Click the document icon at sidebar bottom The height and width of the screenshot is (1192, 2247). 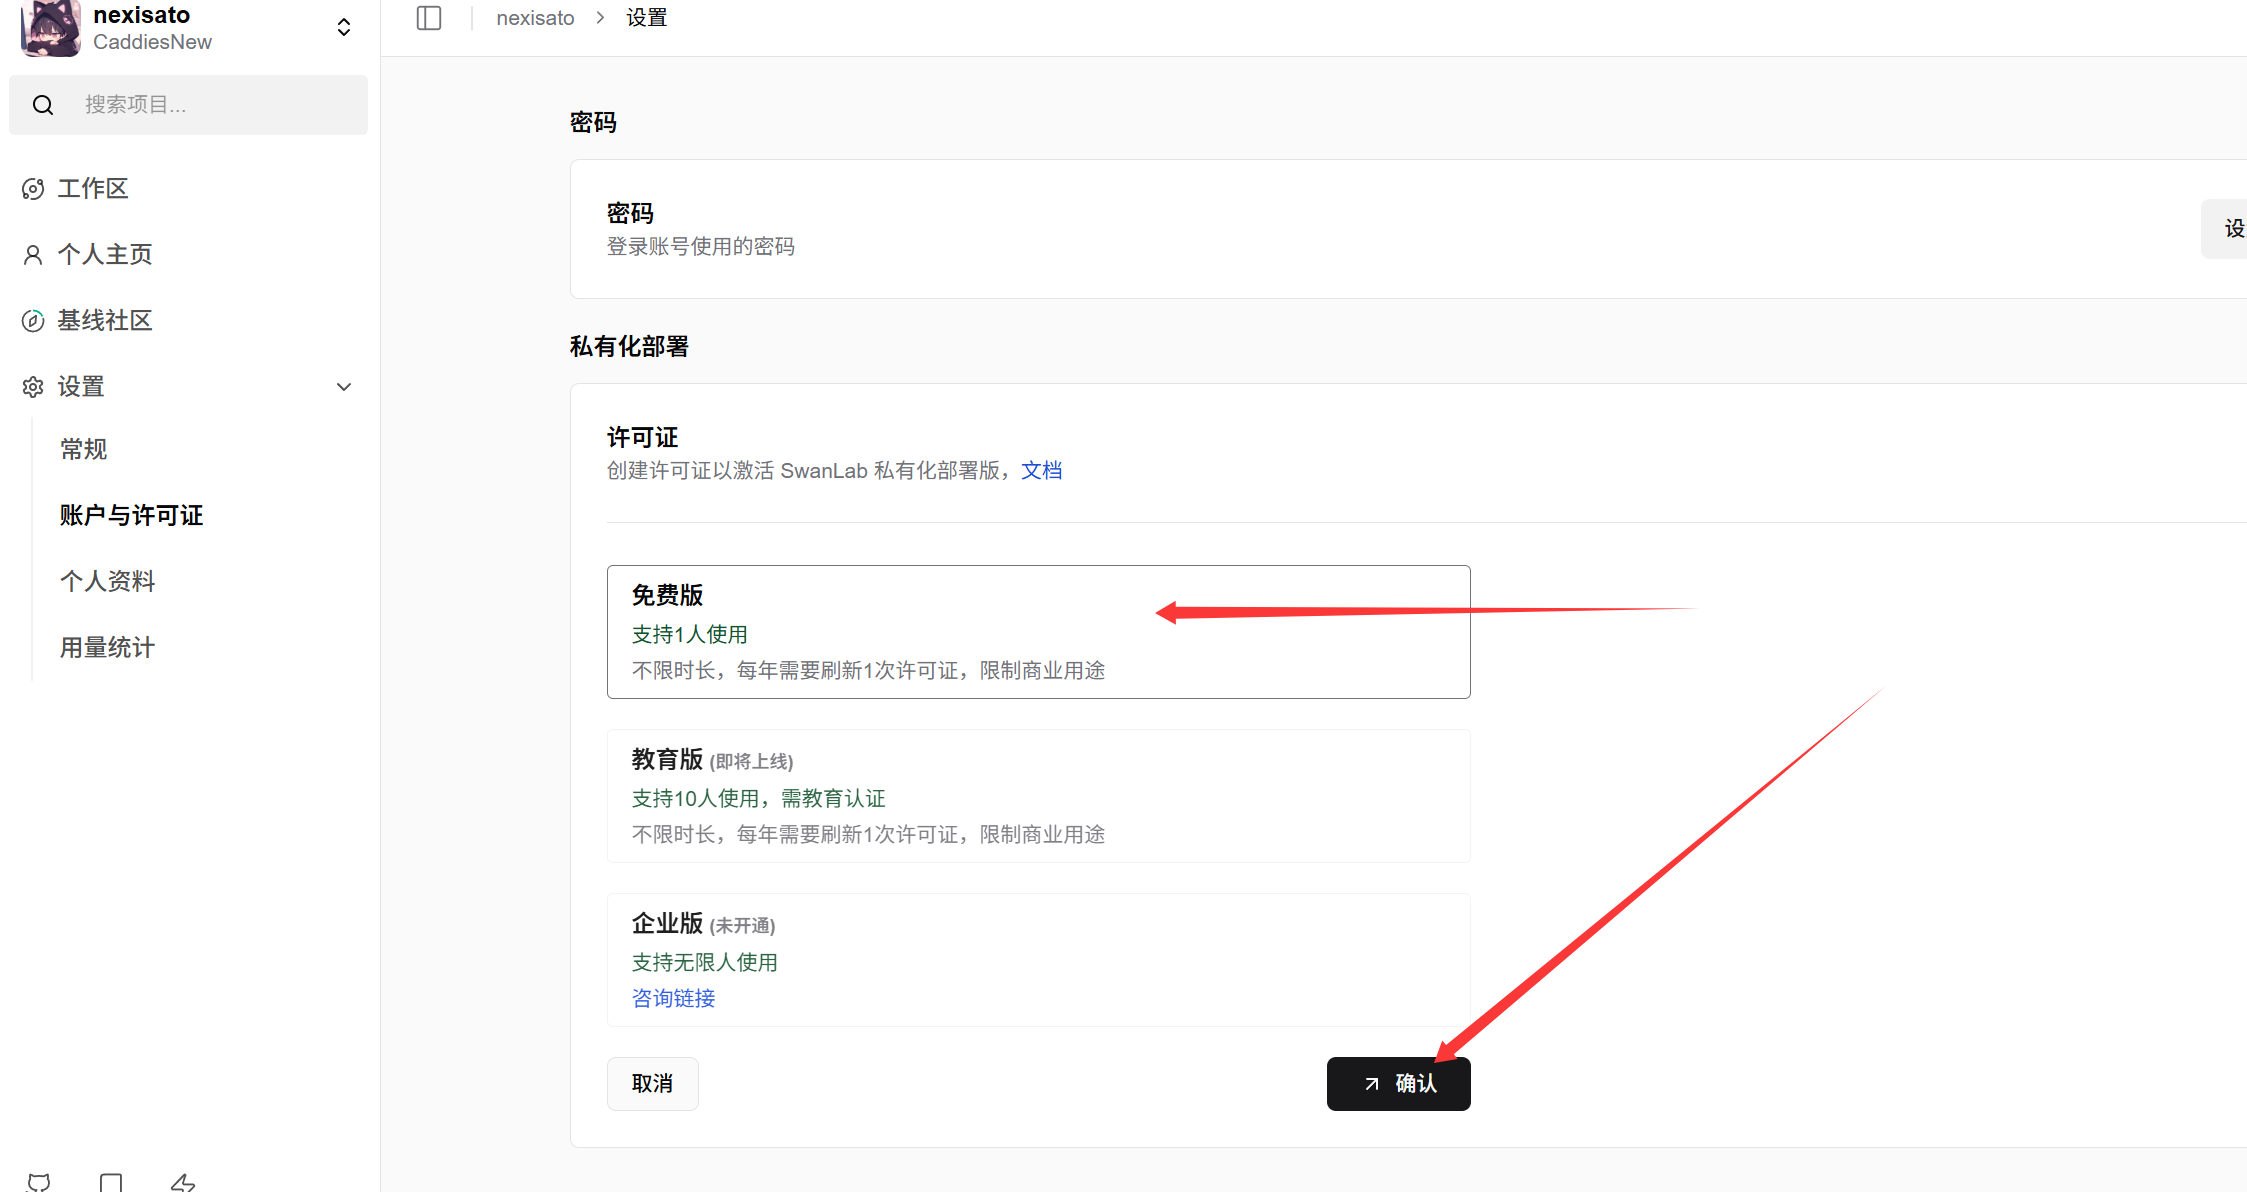coord(111,1182)
